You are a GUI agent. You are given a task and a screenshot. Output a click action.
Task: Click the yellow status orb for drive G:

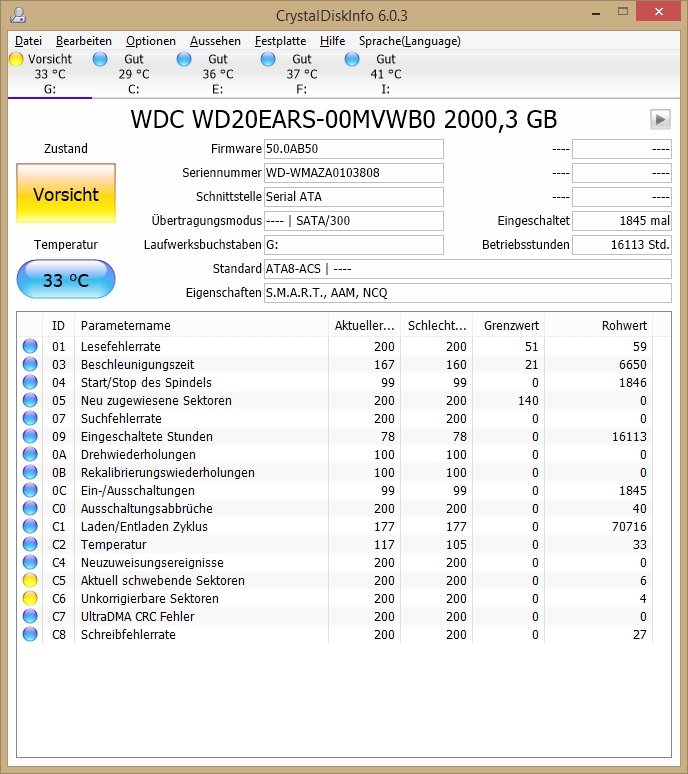(x=16, y=59)
